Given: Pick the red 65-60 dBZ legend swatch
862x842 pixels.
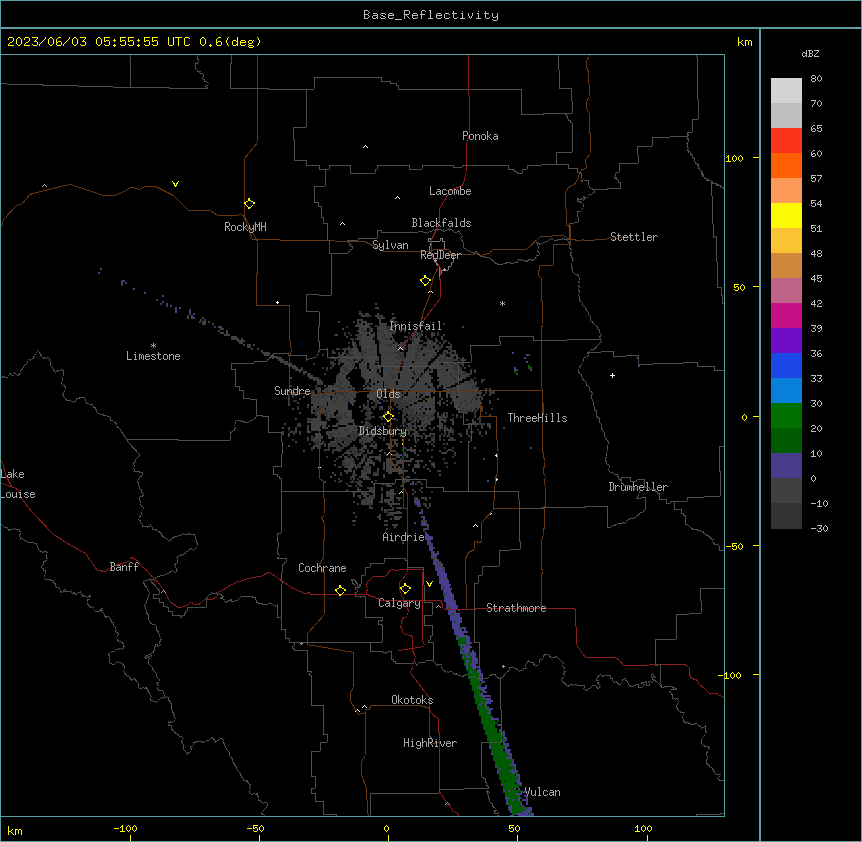Looking at the screenshot, I should [x=786, y=141].
